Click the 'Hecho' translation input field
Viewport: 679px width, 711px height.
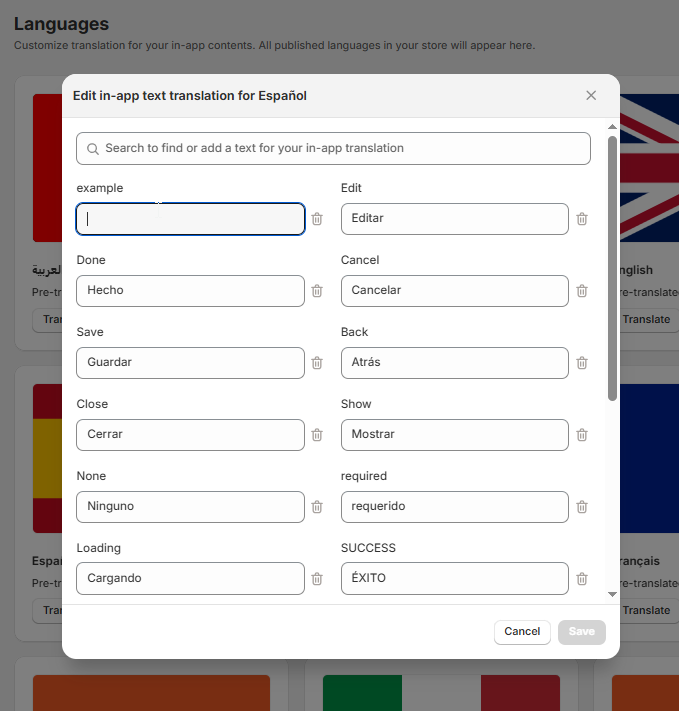pyautogui.click(x=190, y=291)
